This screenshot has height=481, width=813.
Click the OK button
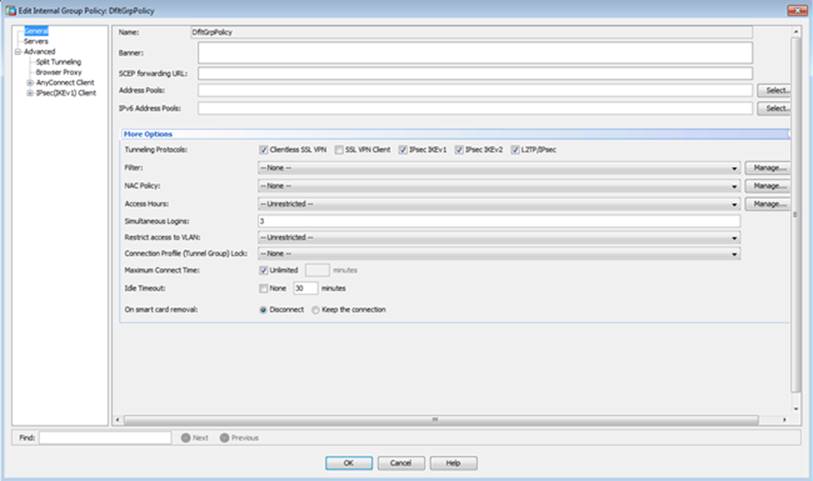[348, 463]
